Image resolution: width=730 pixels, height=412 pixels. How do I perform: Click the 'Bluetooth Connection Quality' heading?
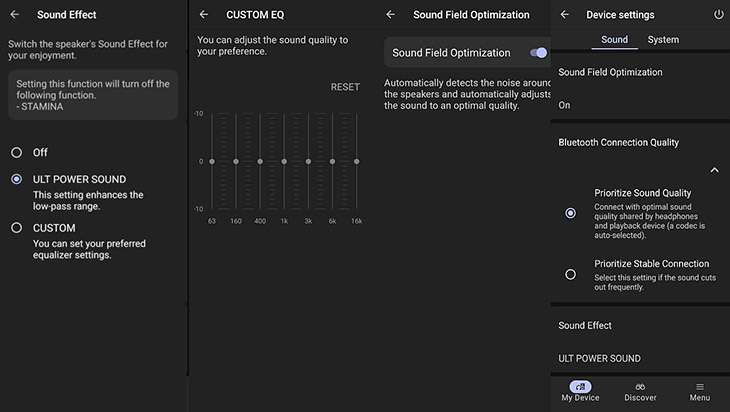click(x=618, y=142)
